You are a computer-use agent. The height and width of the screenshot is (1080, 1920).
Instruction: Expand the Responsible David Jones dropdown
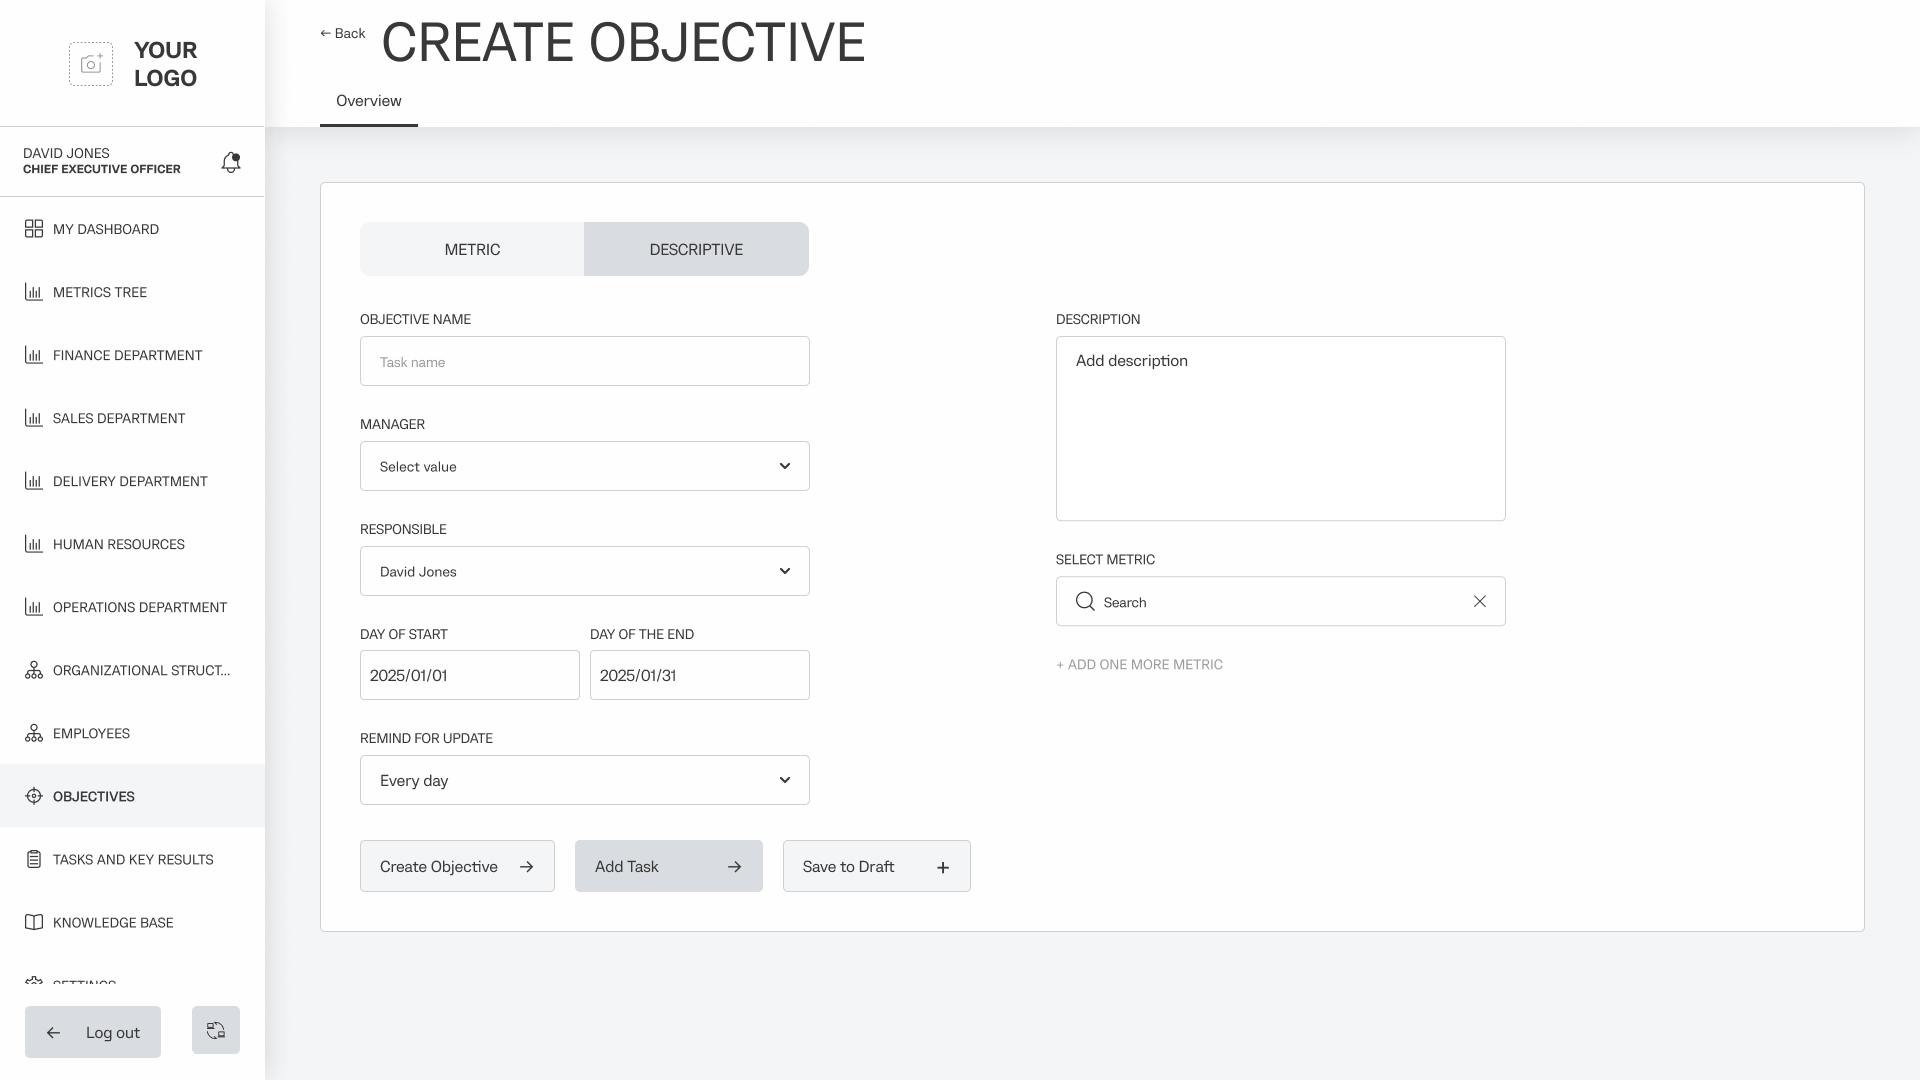[584, 571]
